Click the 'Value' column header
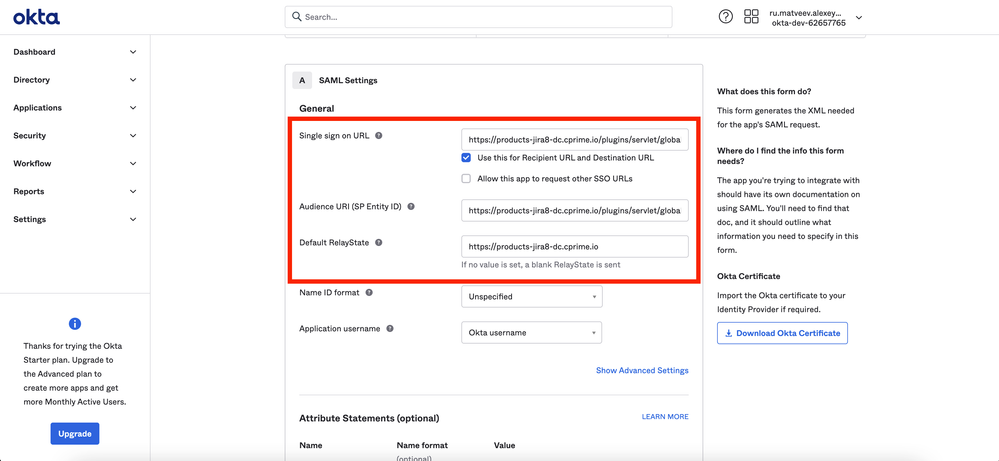Screen dimensions: 999x461 [x=504, y=445]
